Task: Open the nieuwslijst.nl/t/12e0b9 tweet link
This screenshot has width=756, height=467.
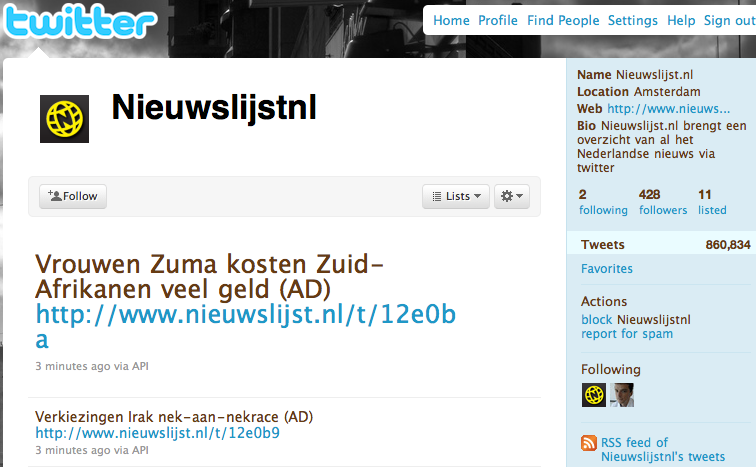Action: [x=157, y=432]
